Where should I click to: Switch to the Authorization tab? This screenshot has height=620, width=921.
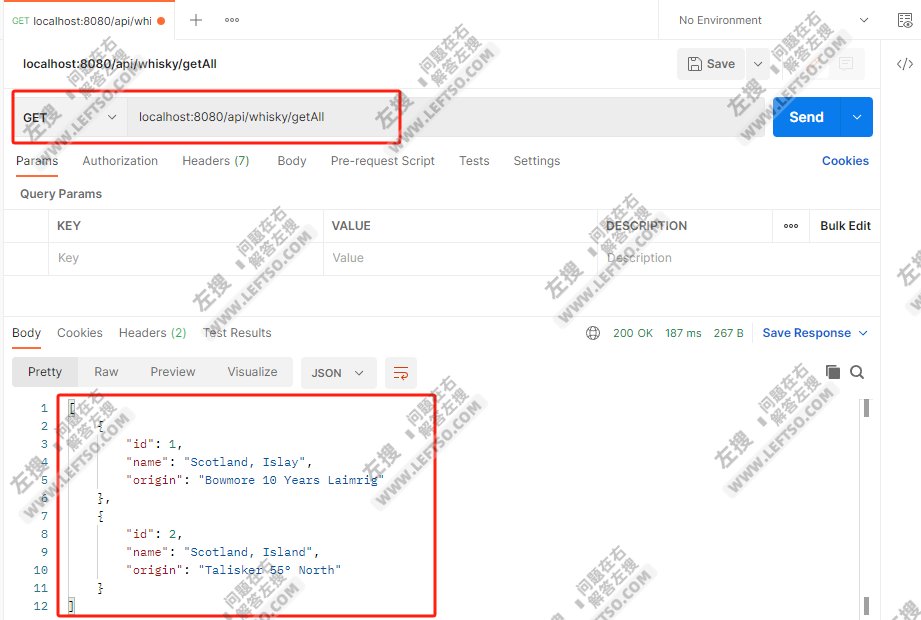[x=120, y=161]
